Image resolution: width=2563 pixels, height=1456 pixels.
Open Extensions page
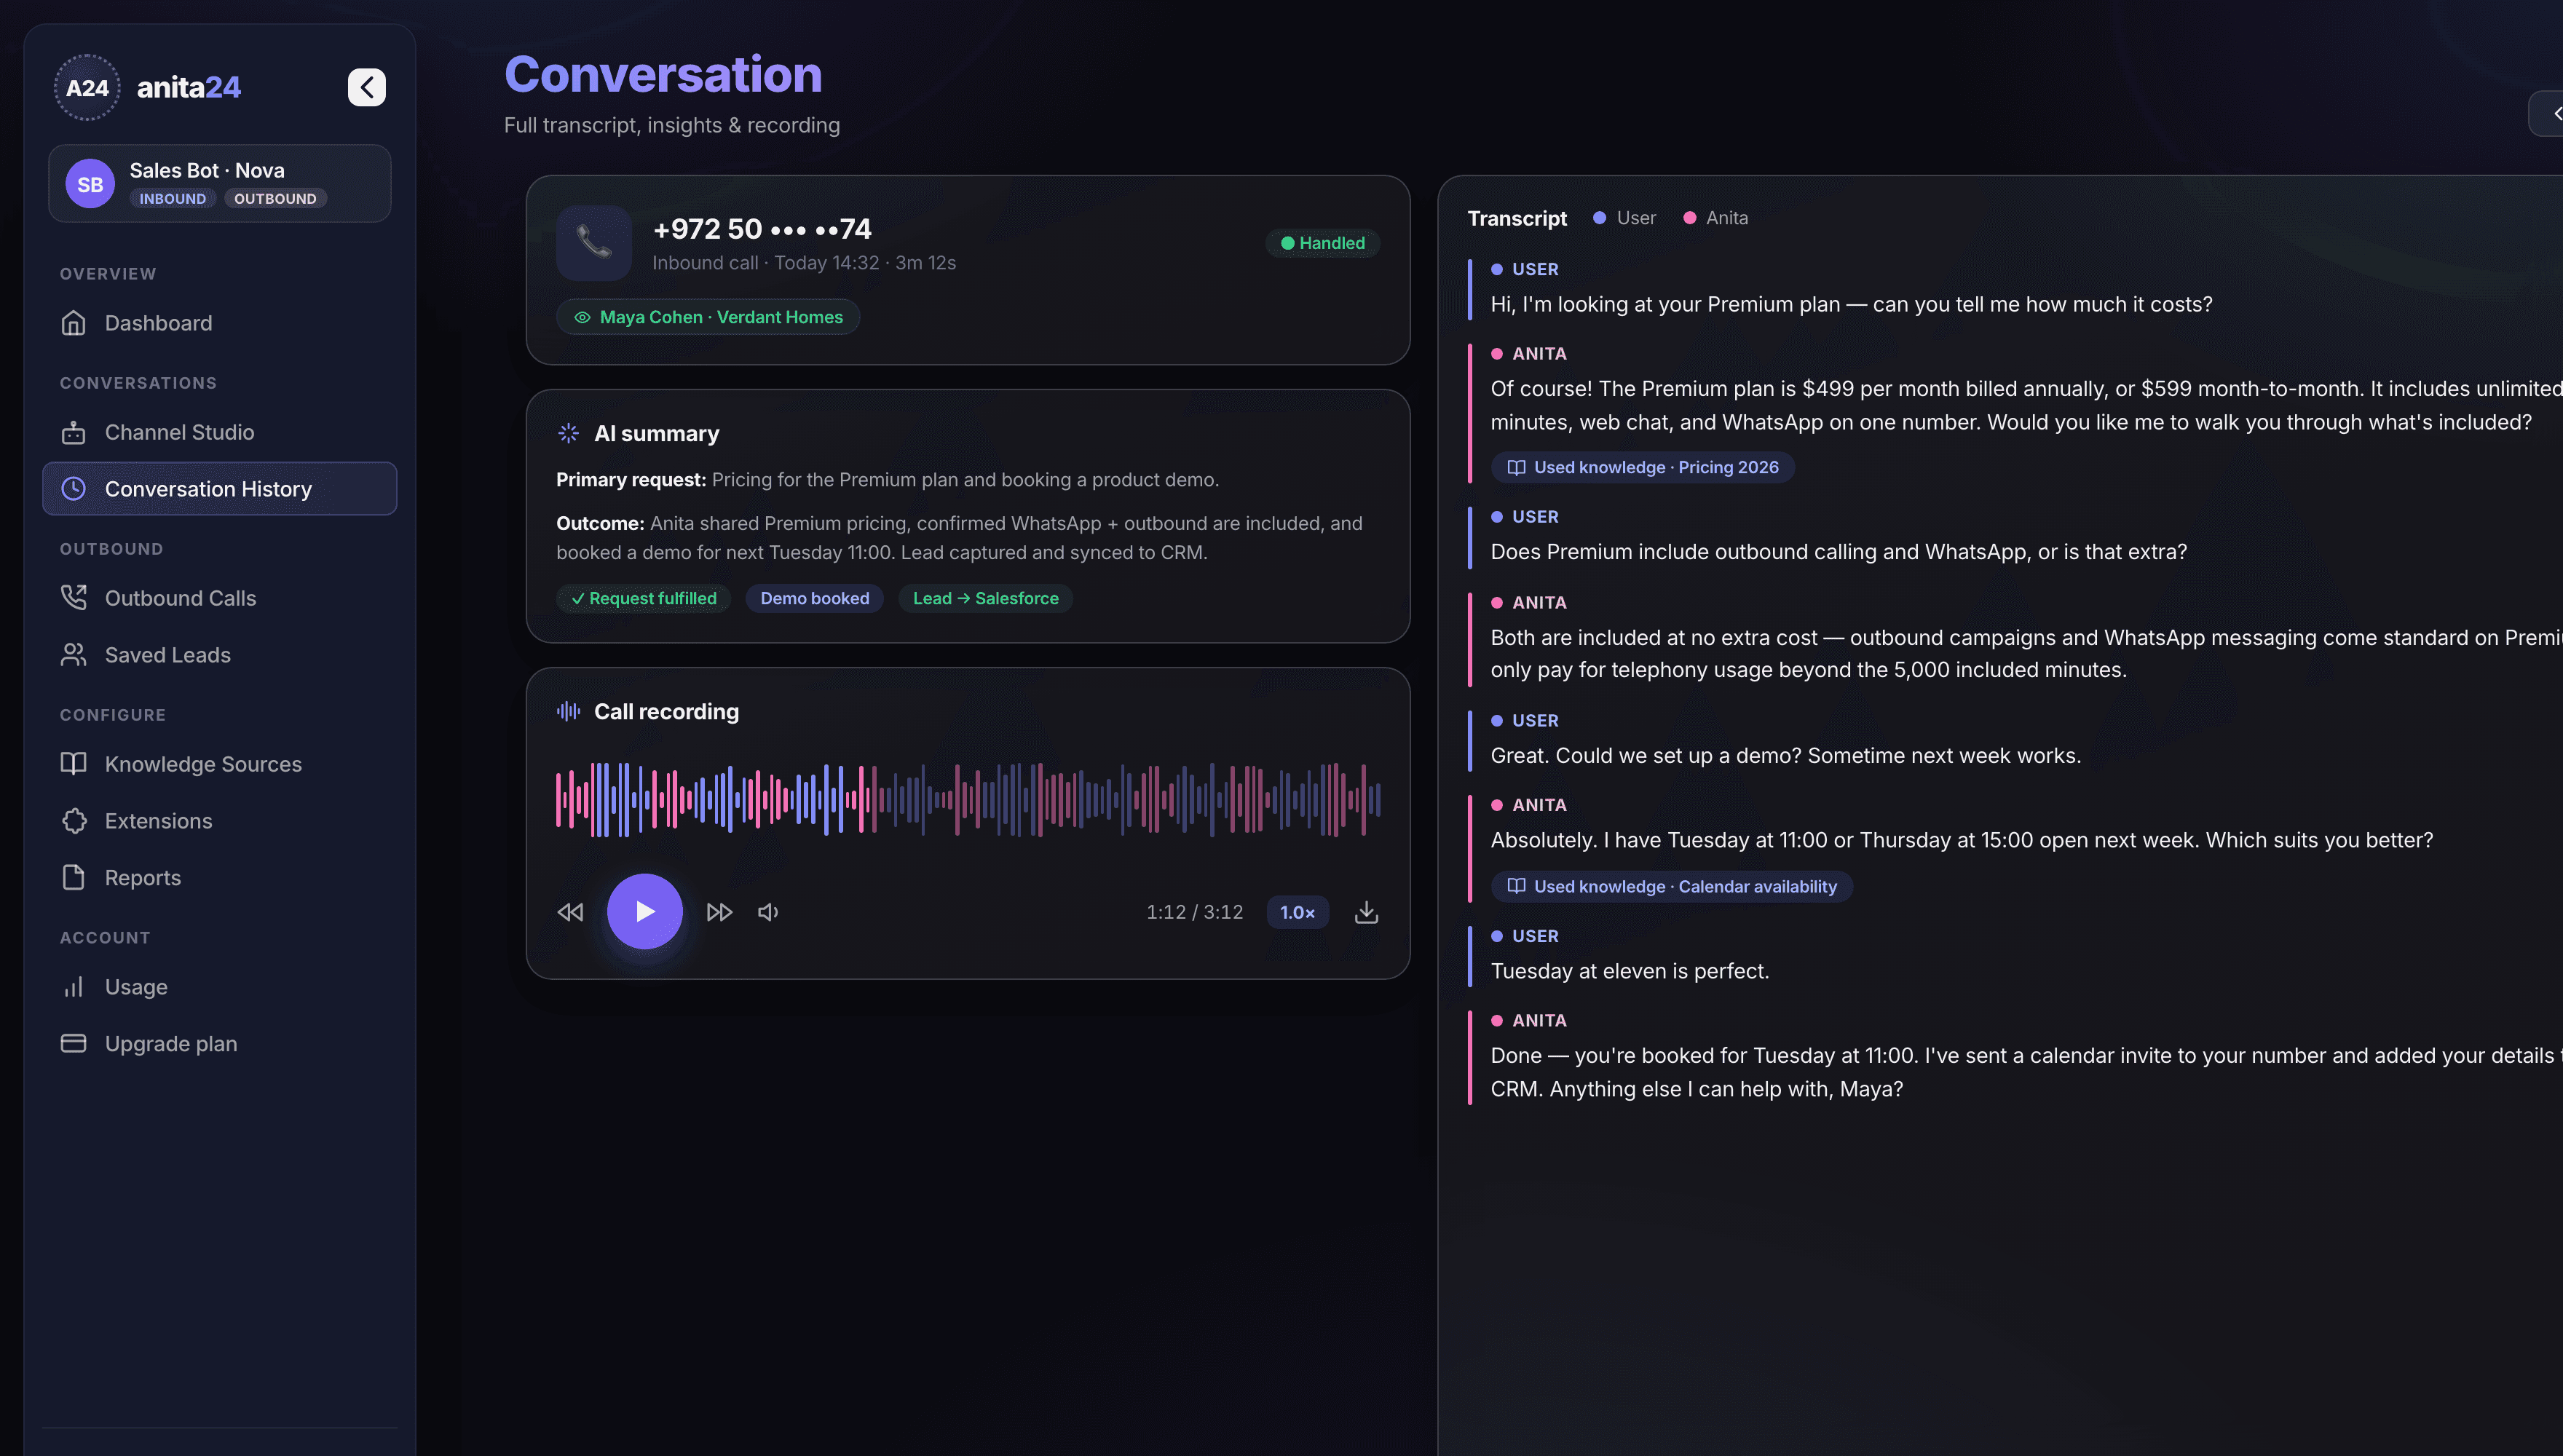(219, 821)
